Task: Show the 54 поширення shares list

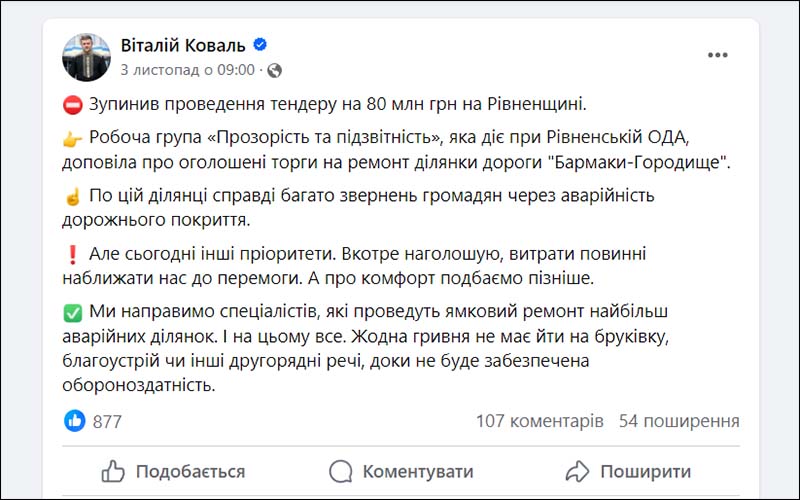Action: [679, 421]
